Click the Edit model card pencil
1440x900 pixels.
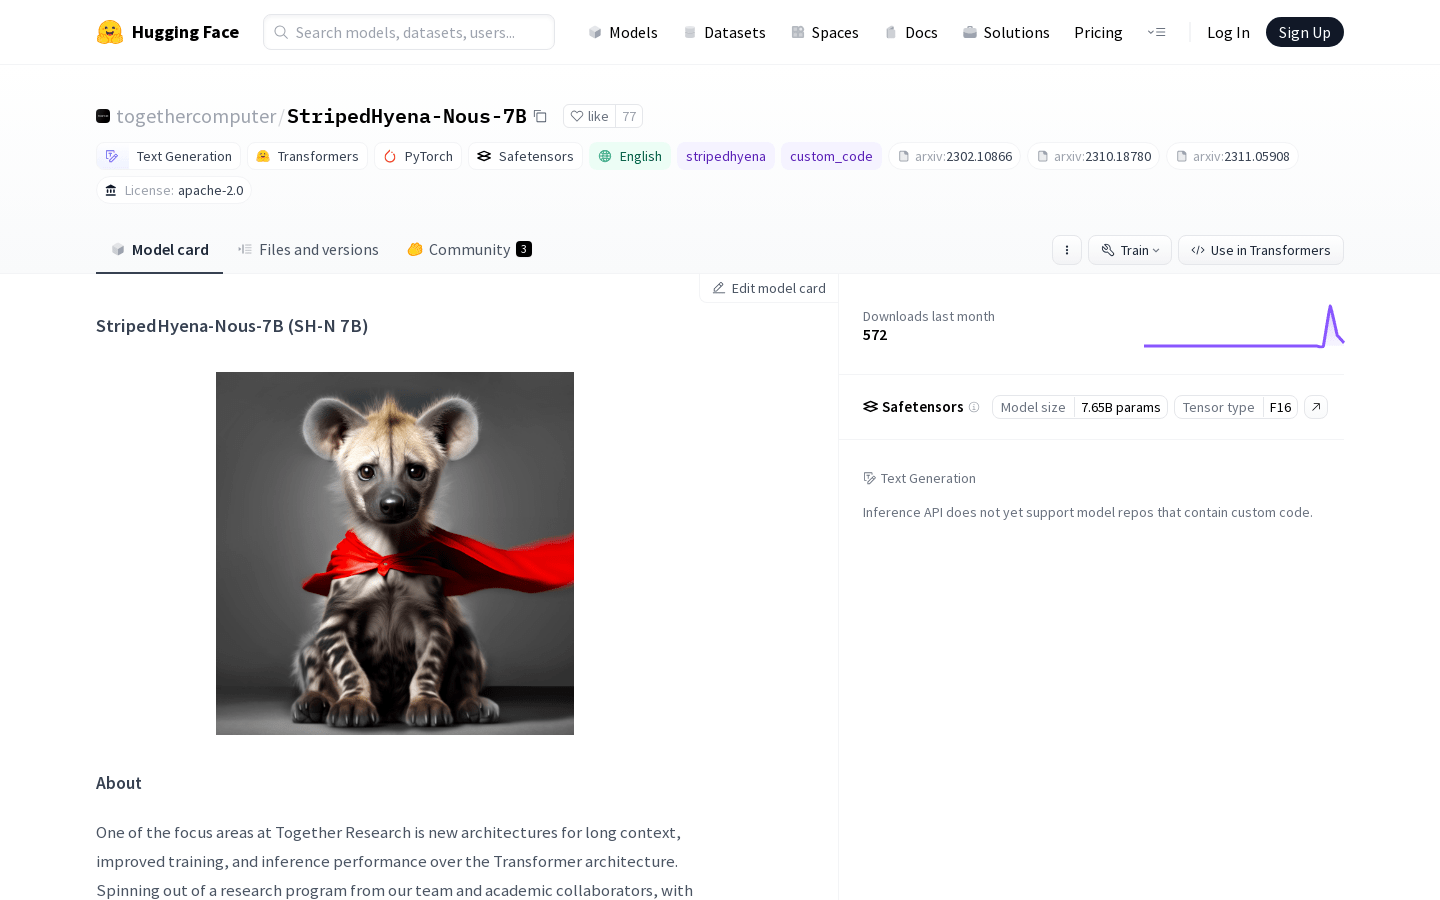click(768, 288)
